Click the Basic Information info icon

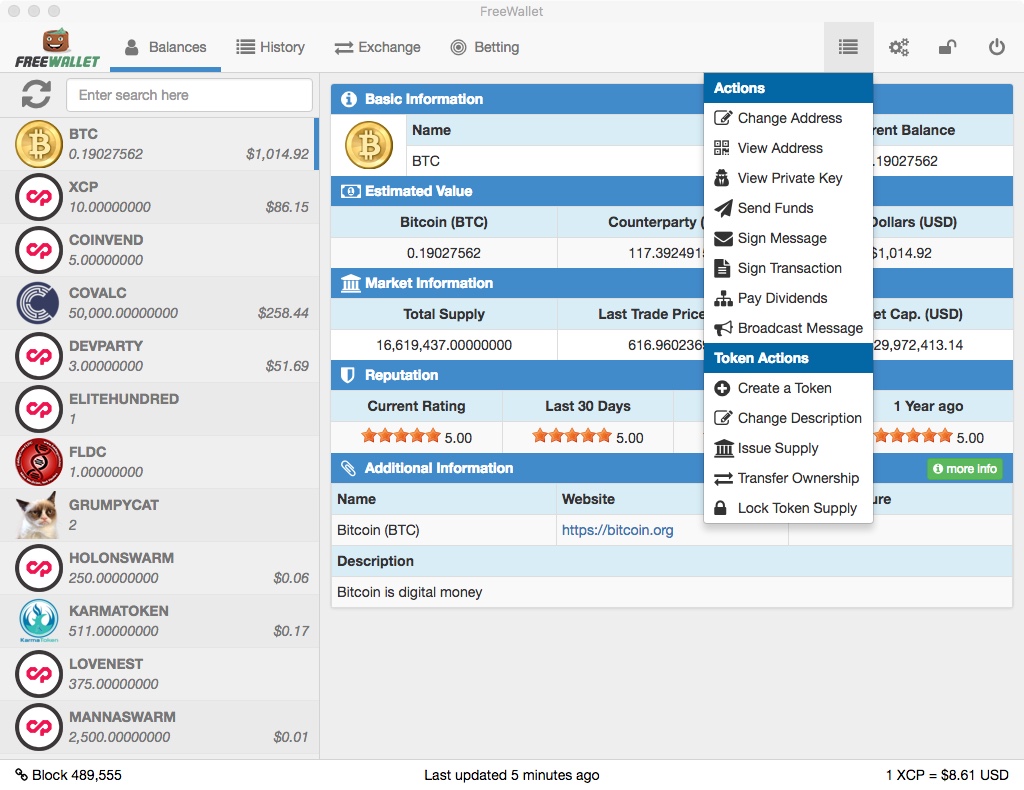349,99
